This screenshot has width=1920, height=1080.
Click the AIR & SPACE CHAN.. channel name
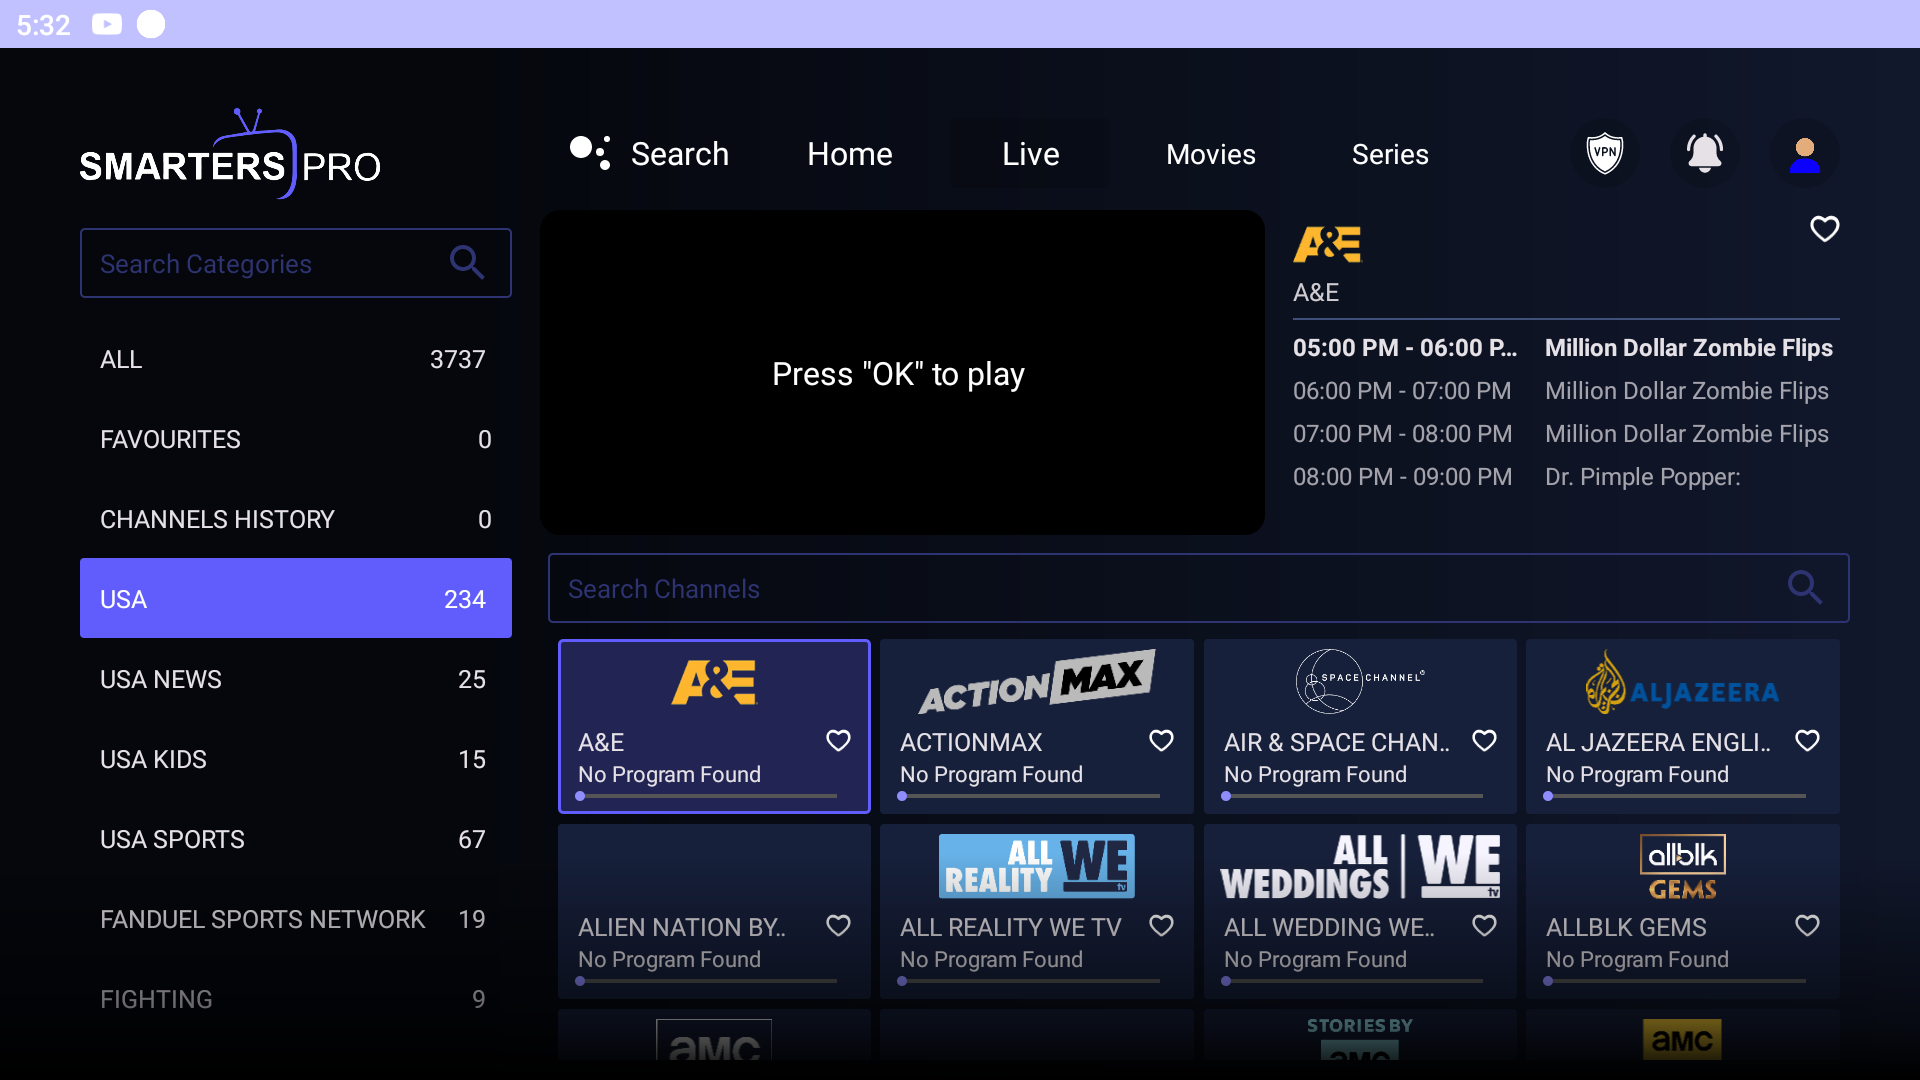[1337, 742]
